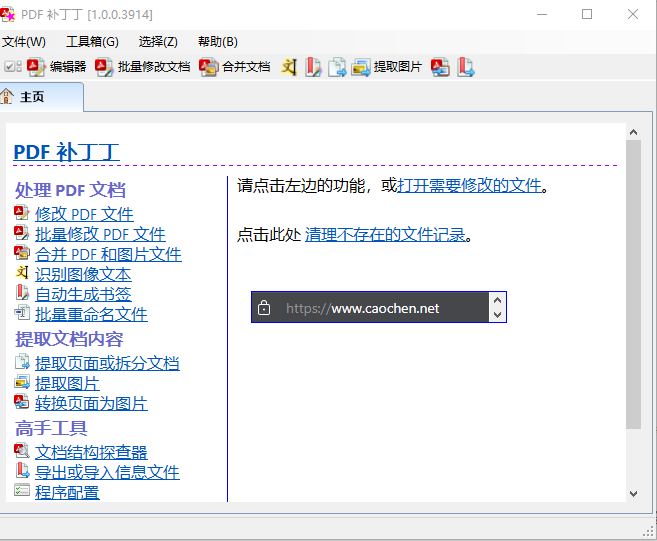Open the 自动生成书签 link
The height and width of the screenshot is (541, 657).
[83, 294]
